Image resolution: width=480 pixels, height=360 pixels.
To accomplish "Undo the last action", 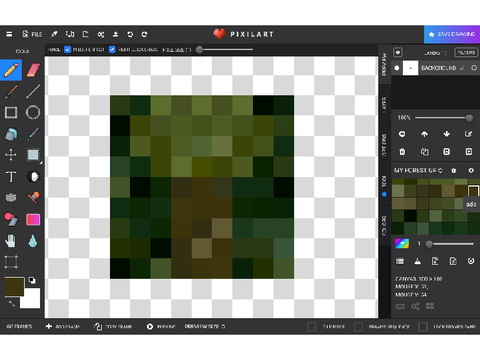I will (x=130, y=34).
